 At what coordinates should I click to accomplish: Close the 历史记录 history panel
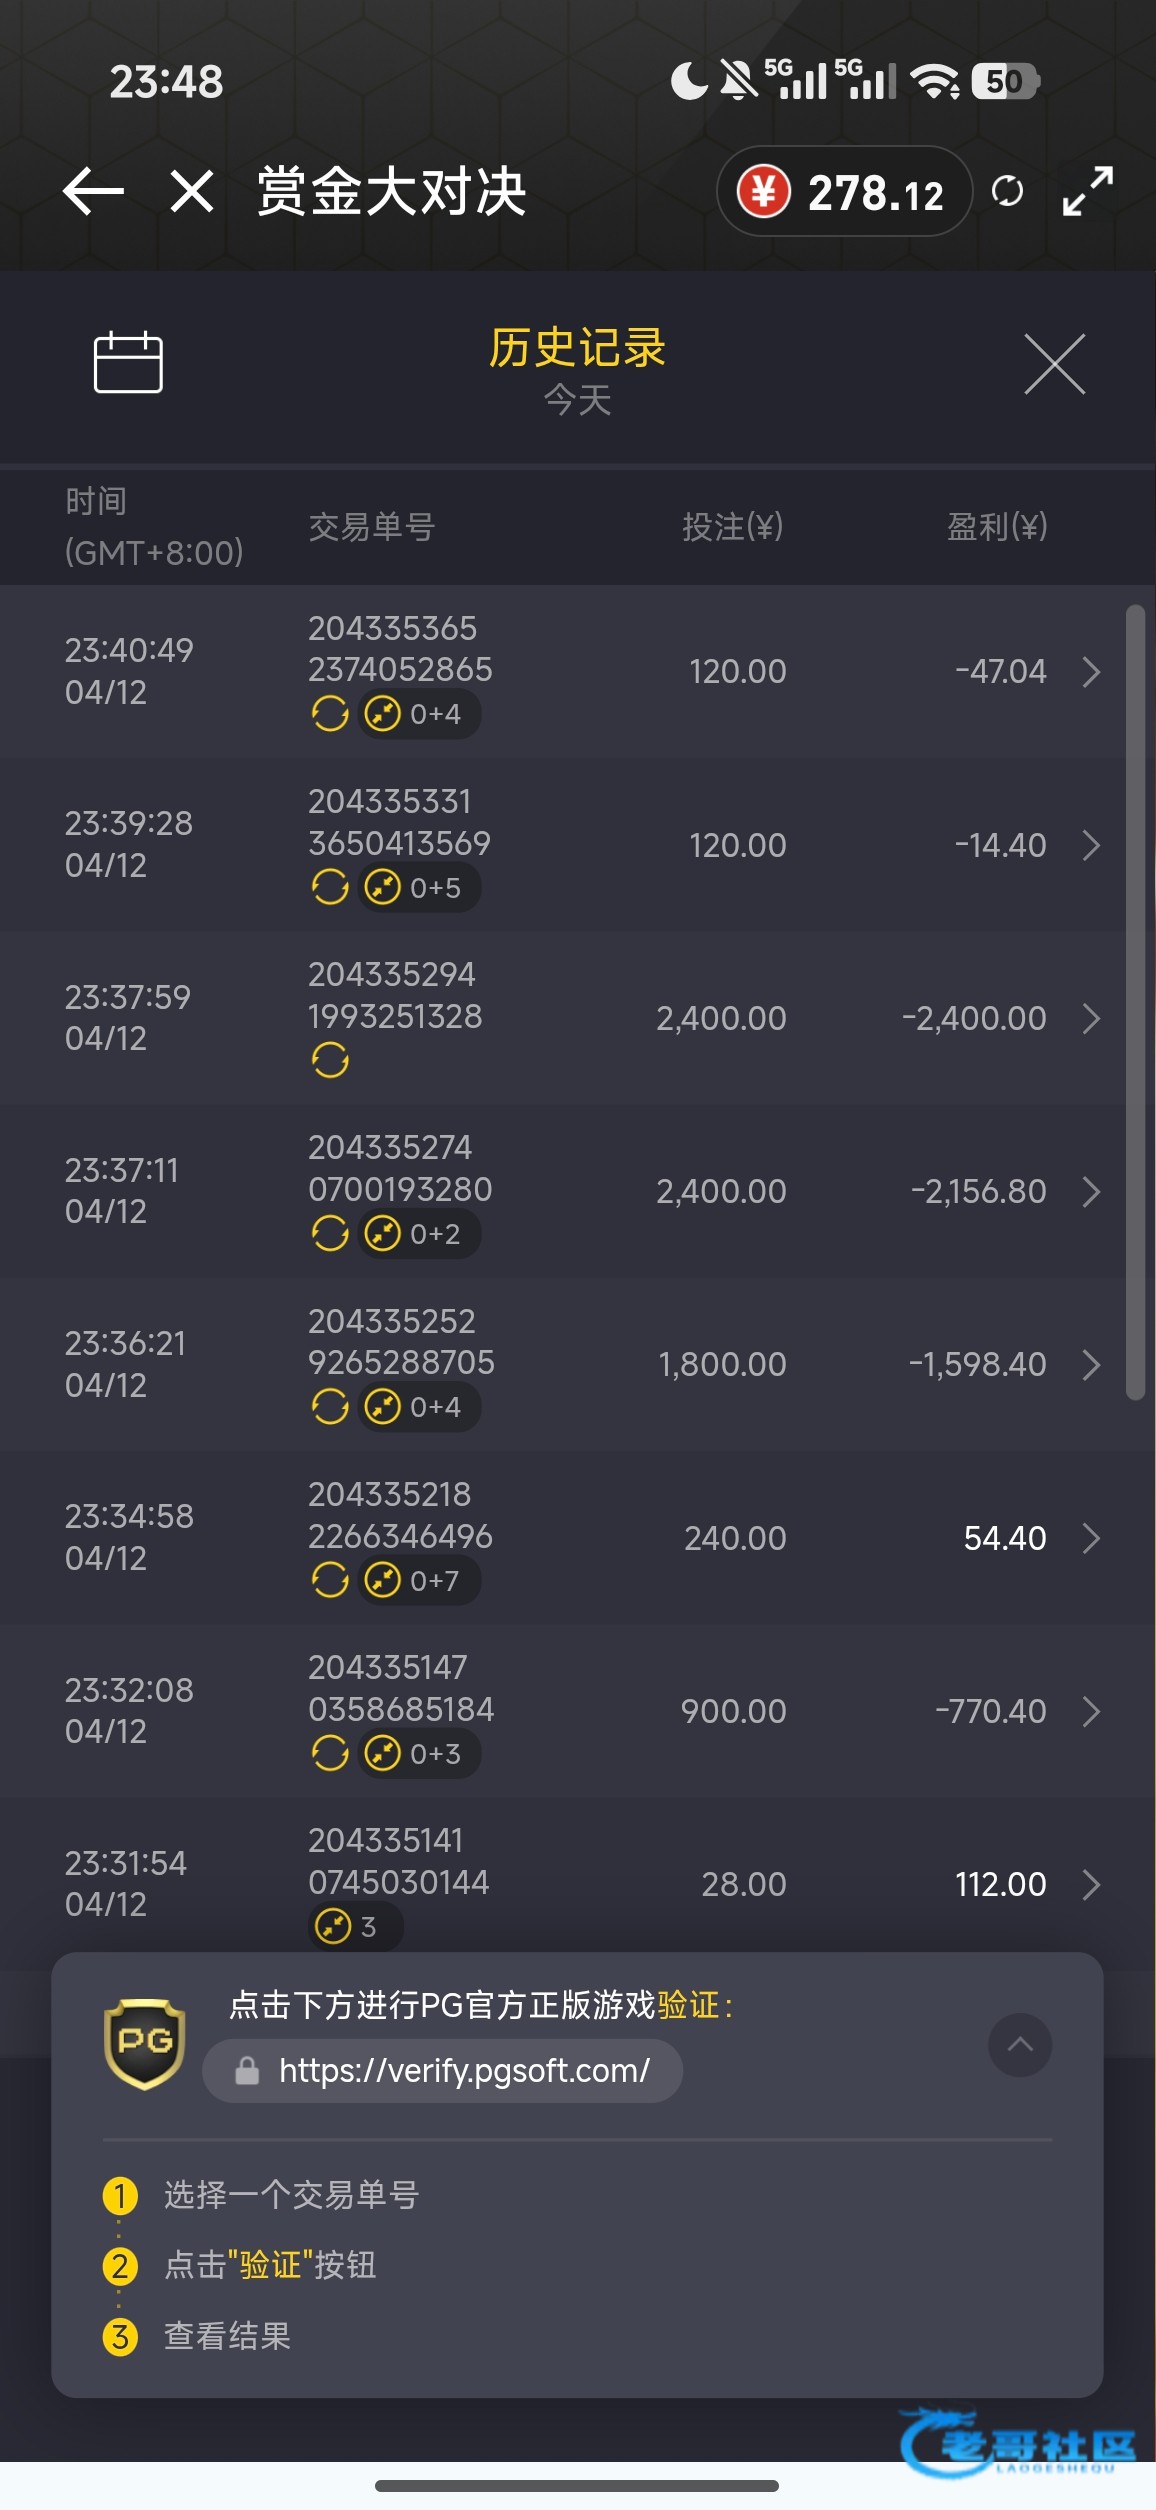point(1054,364)
